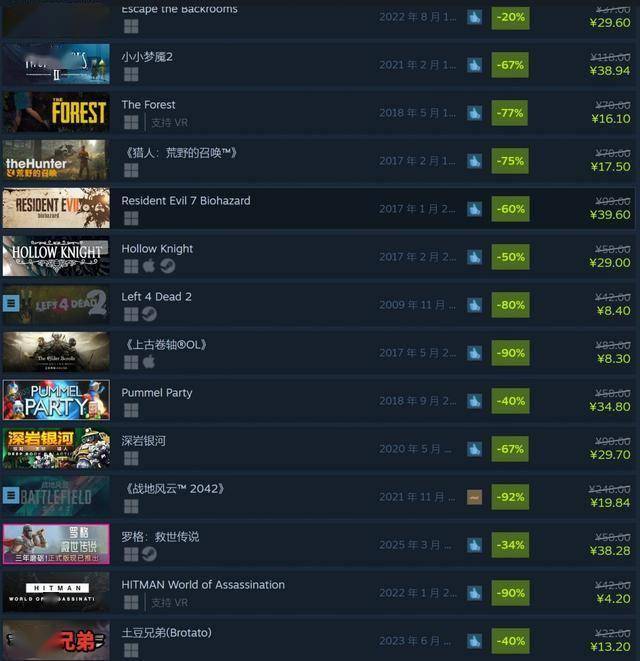The image size is (640, 661).
Task: Click the Windows icon under Resident Evil 7 Biohazard
Action: pos(131,218)
